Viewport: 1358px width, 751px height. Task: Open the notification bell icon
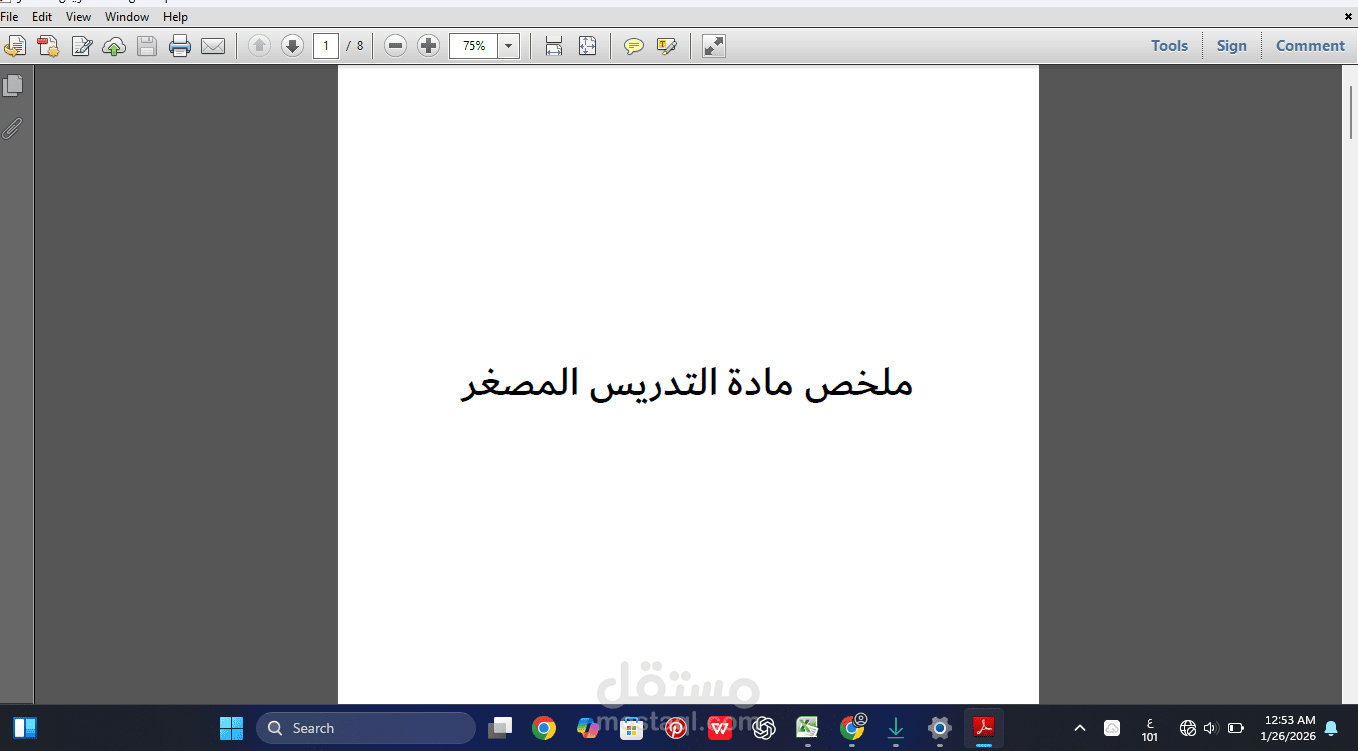pos(1331,728)
